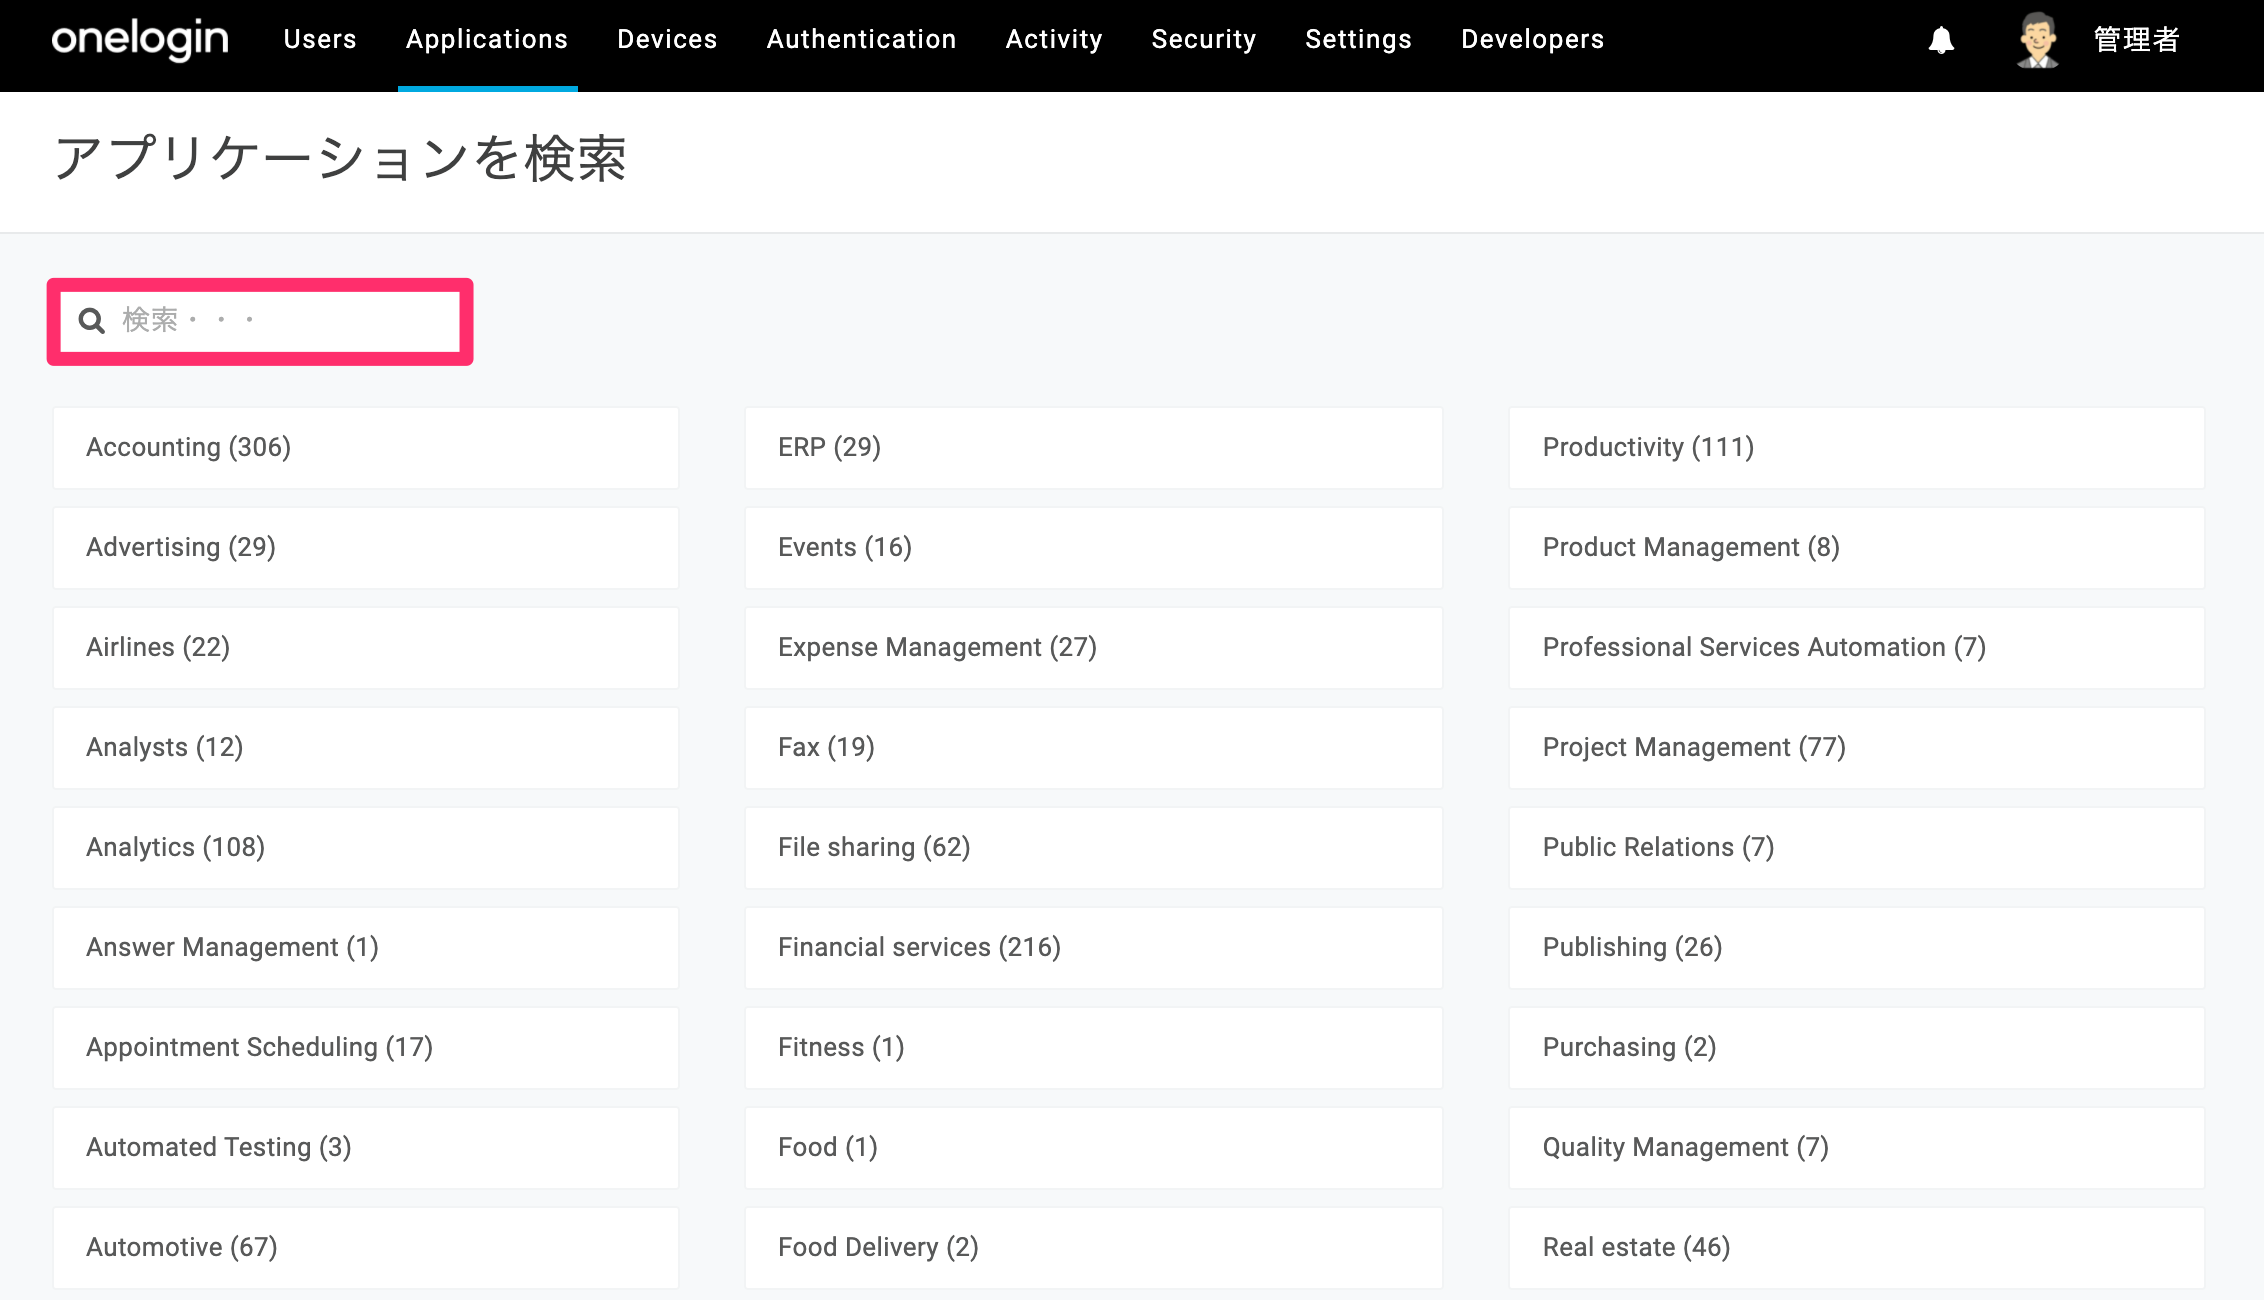Open the Productivity (111) category
This screenshot has height=1300, width=2264.
[x=1857, y=447]
